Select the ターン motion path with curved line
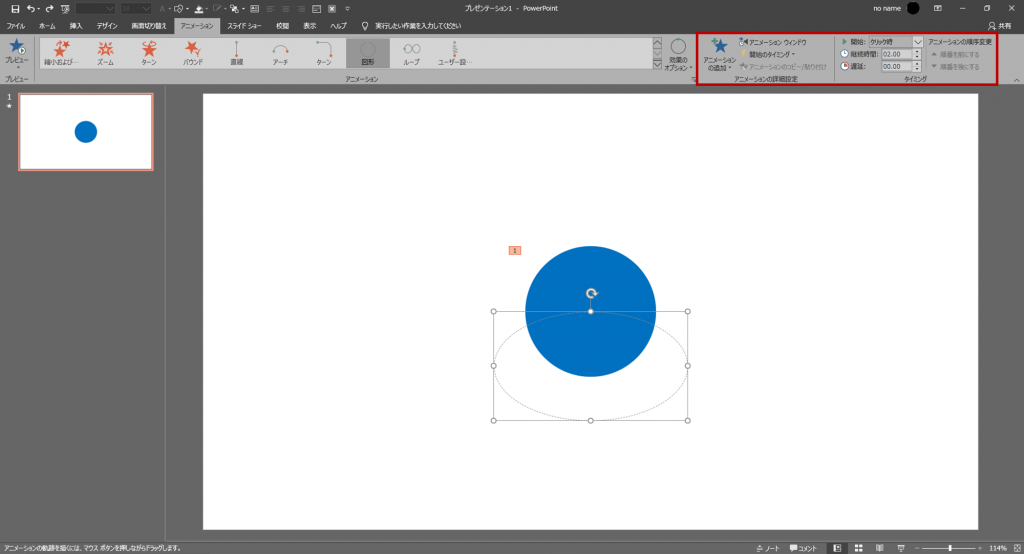Image resolution: width=1024 pixels, height=554 pixels. [324, 53]
